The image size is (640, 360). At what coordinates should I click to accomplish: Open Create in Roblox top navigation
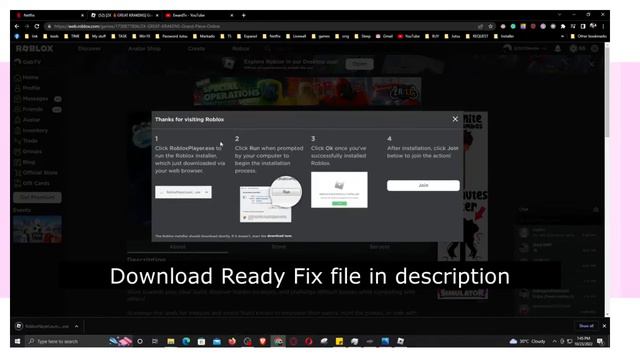tap(196, 49)
